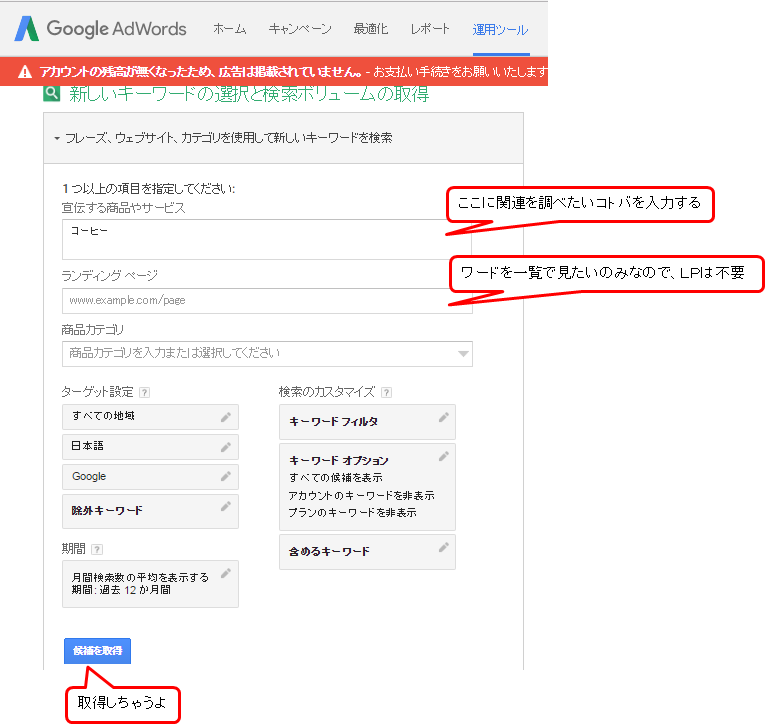This screenshot has height=724, width=765.
Task: Open the 除外キーワード box
Action: tap(150, 511)
